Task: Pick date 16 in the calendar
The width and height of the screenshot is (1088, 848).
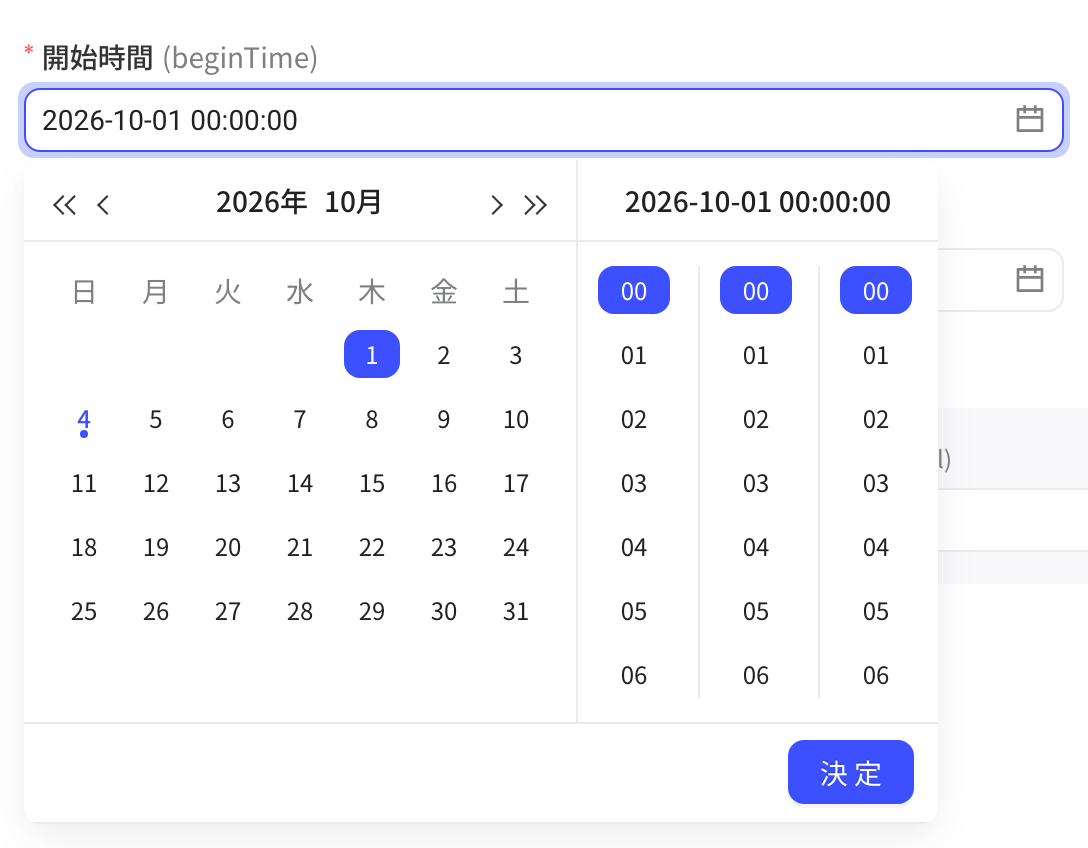Action: (x=444, y=483)
